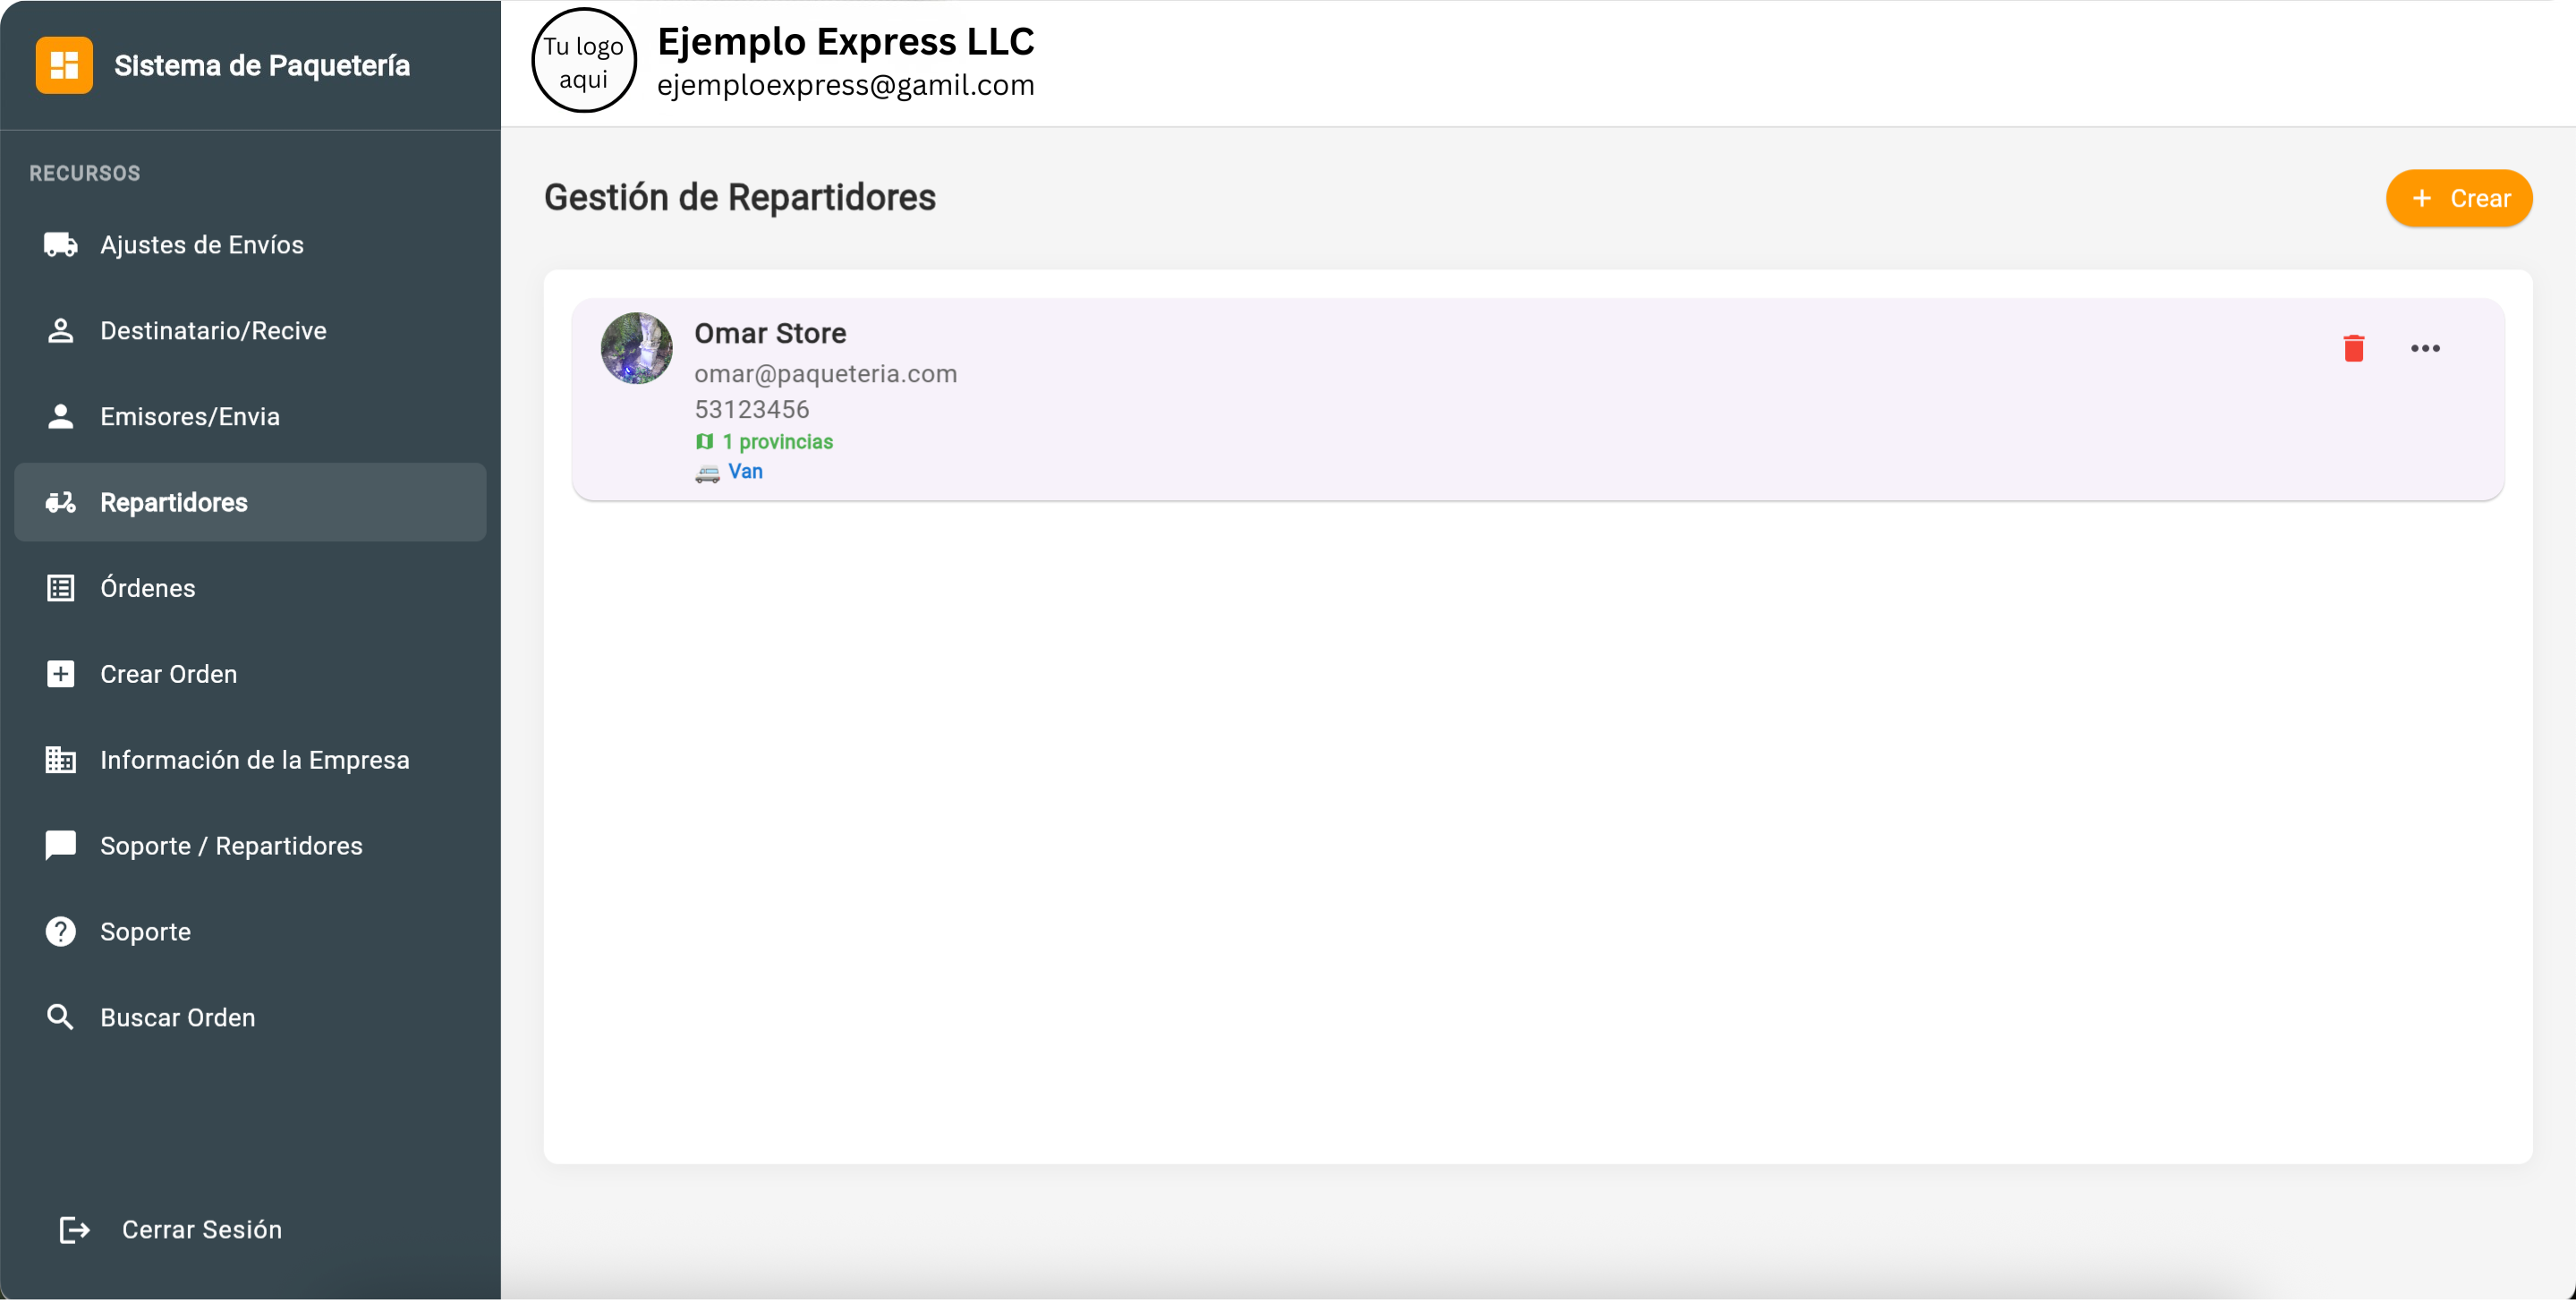This screenshot has height=1303, width=2576.
Task: Click the Buscar Orden magnifier icon
Action: click(x=61, y=1017)
